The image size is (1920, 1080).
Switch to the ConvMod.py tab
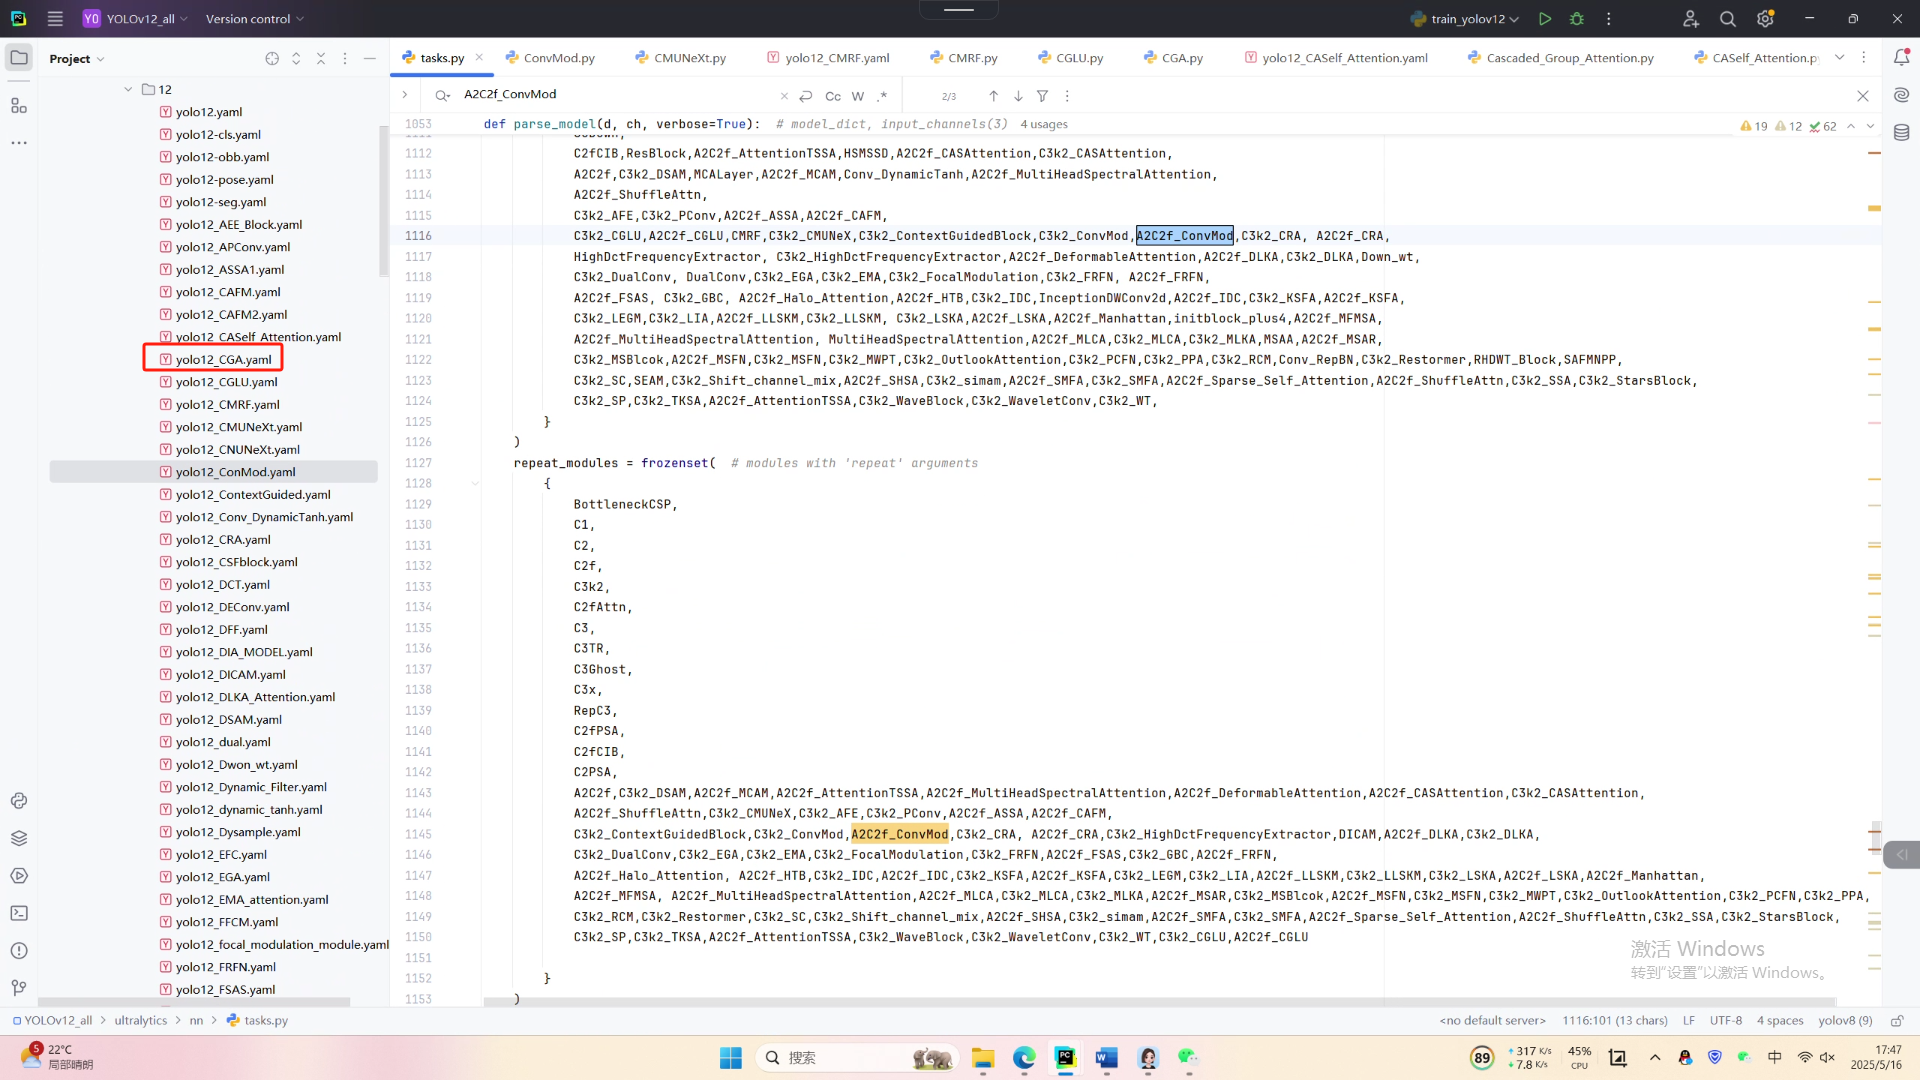pyautogui.click(x=558, y=58)
